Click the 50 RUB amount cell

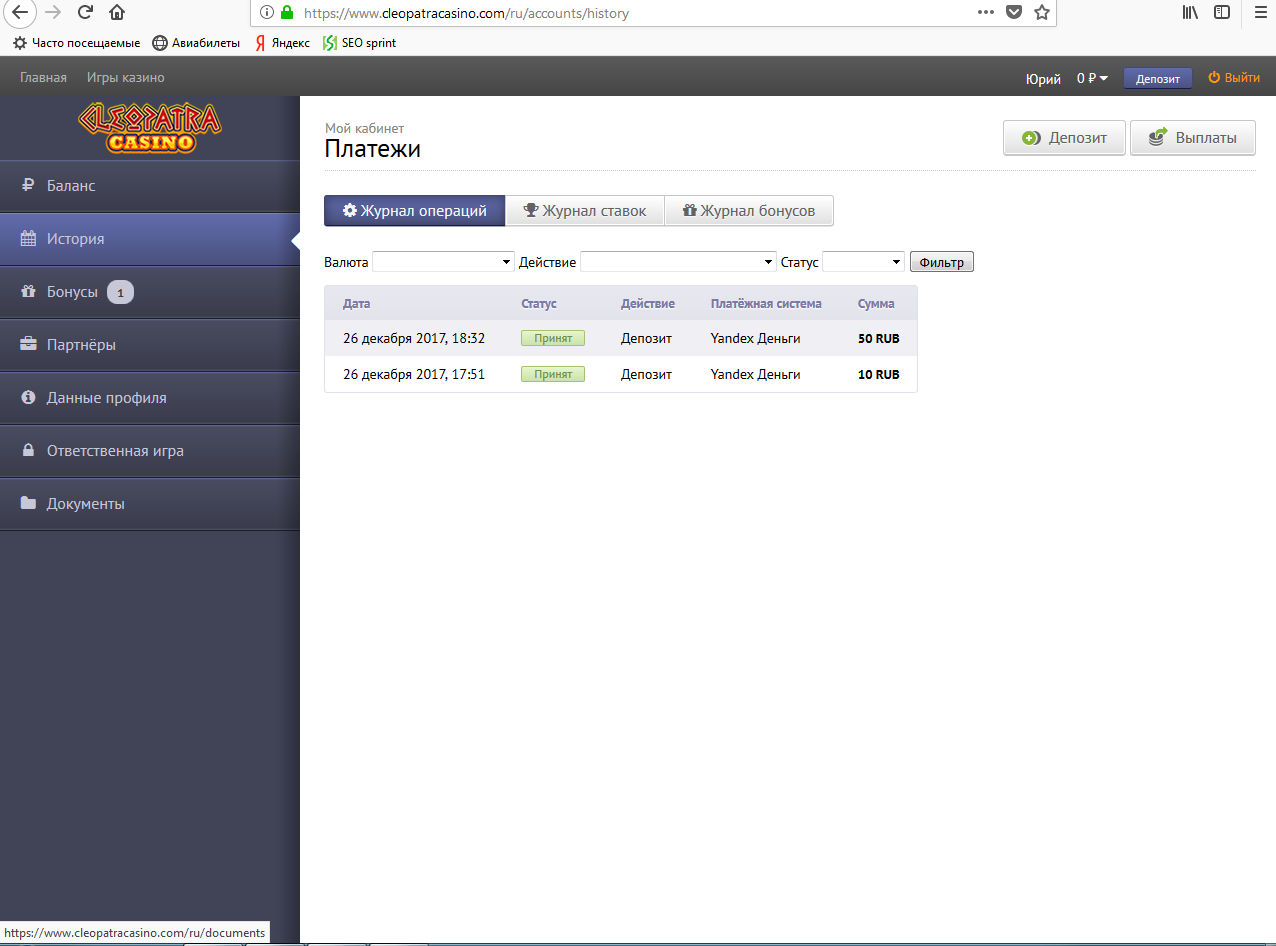pos(879,338)
